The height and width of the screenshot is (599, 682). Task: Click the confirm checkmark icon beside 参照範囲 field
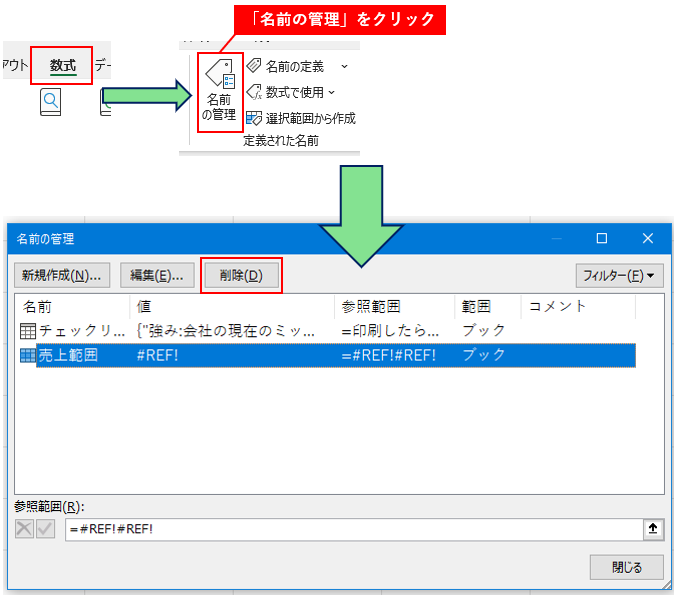pyautogui.click(x=46, y=530)
